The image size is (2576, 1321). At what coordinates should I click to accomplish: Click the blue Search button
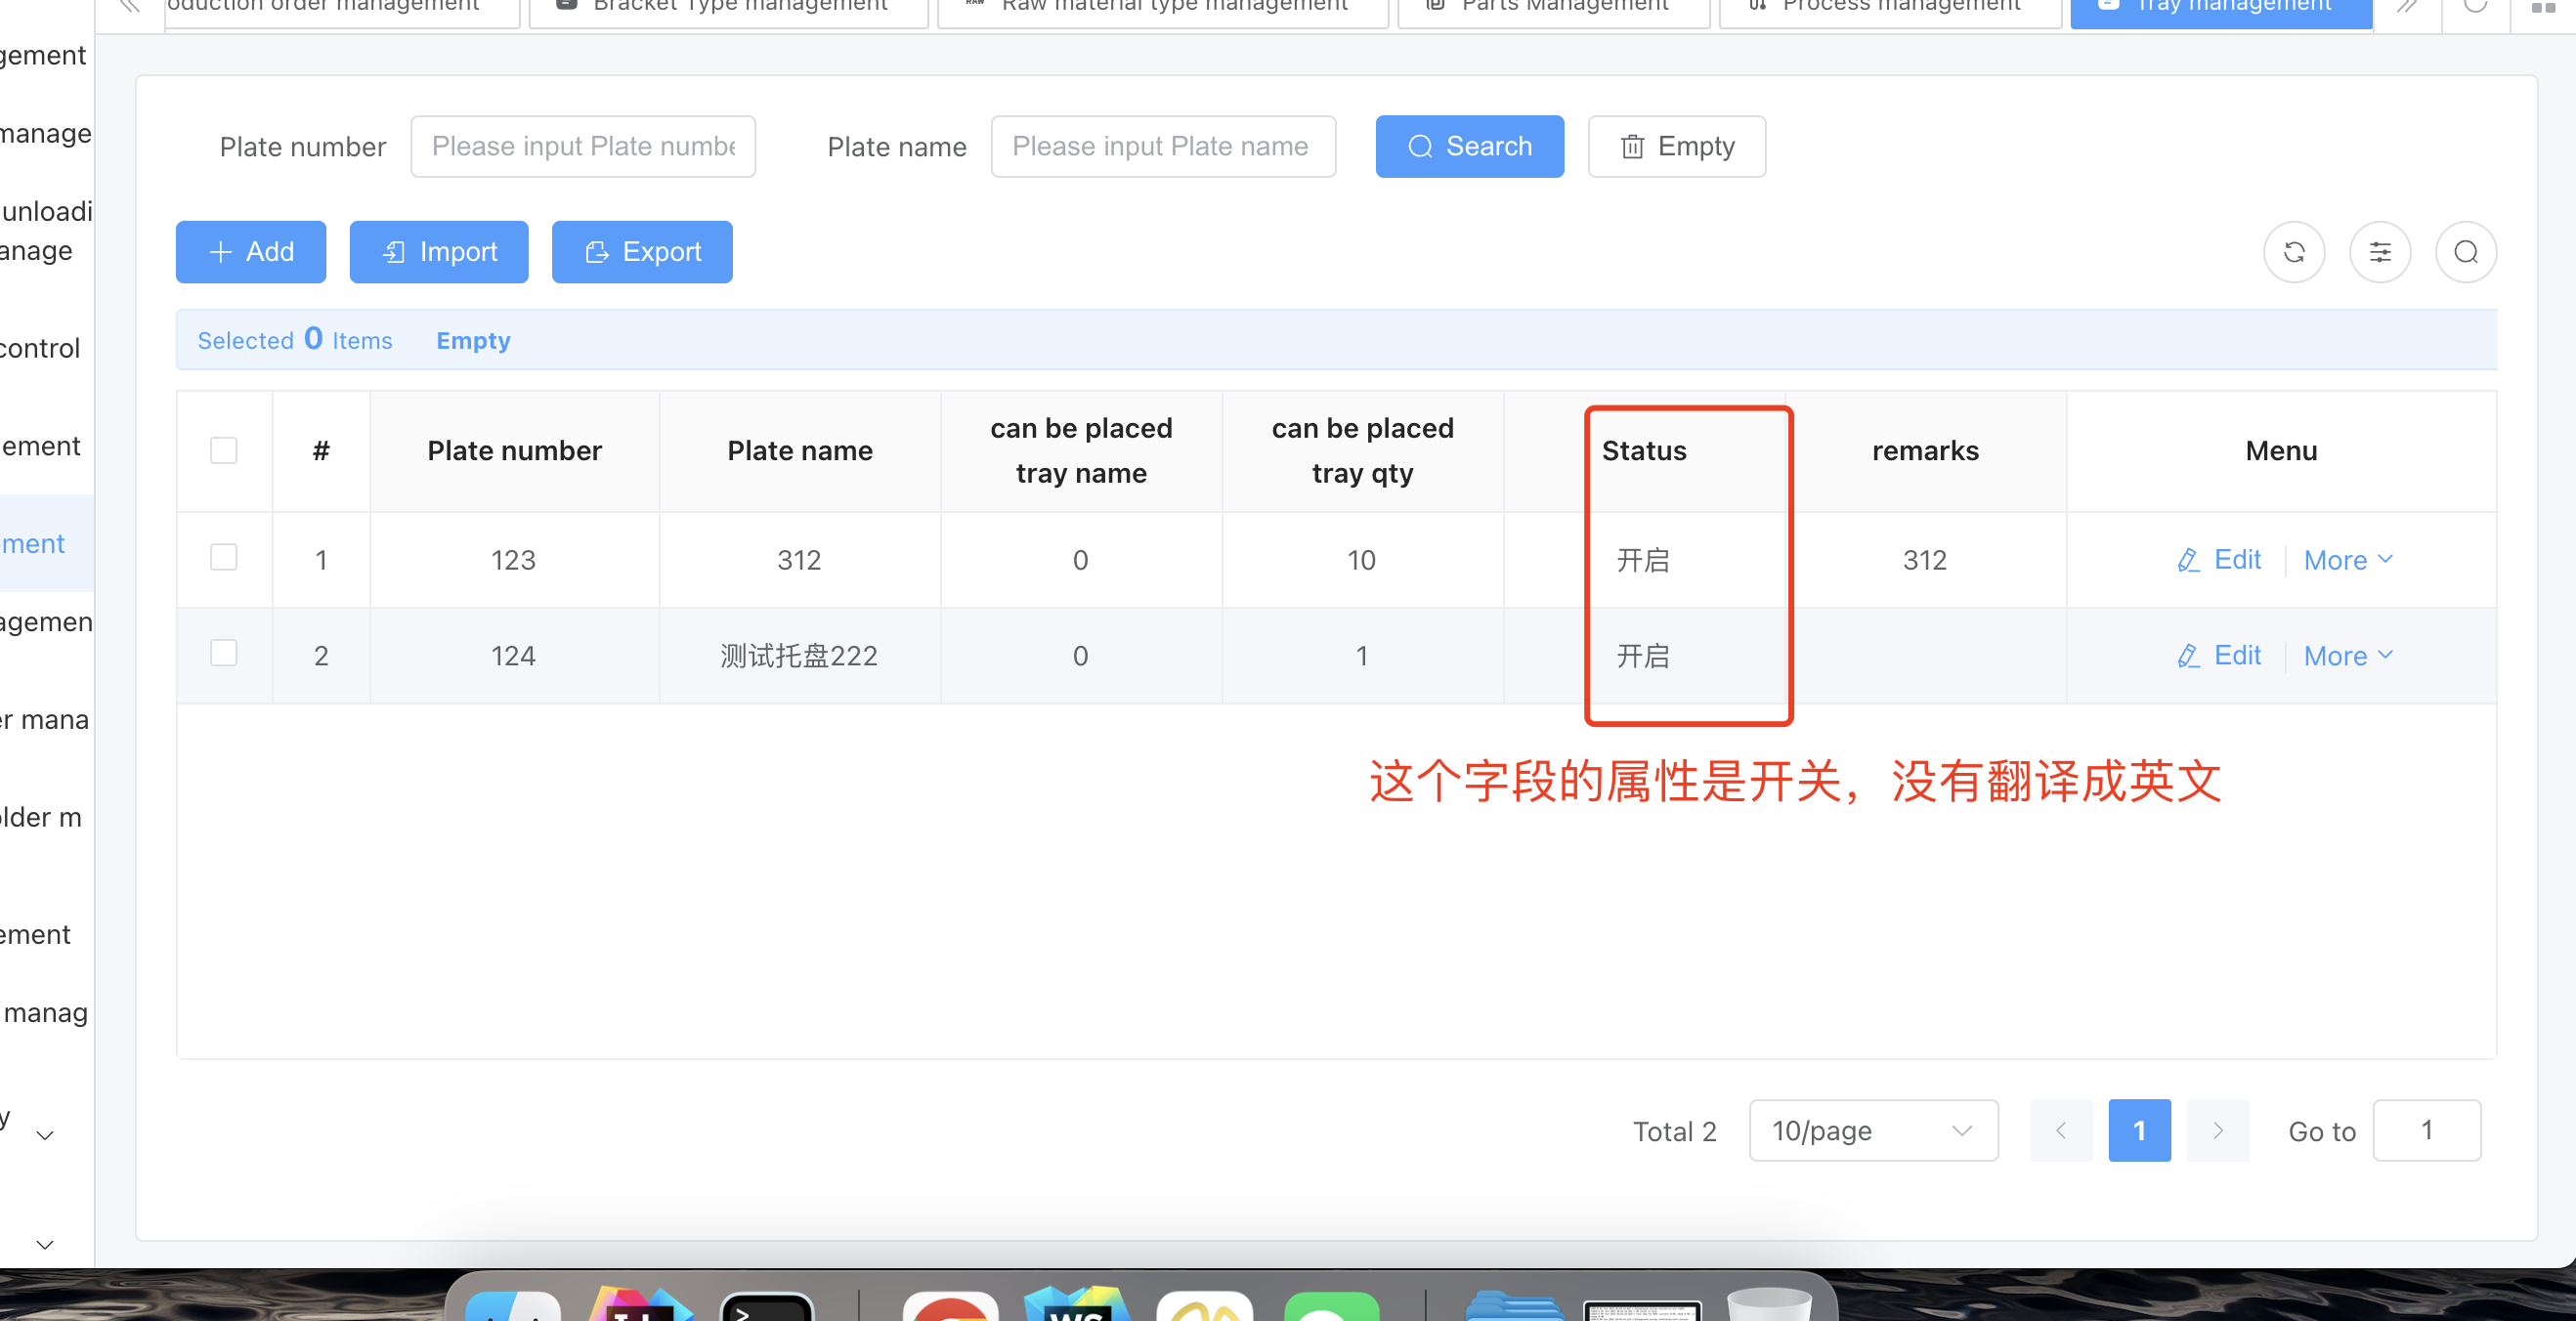click(x=1468, y=147)
